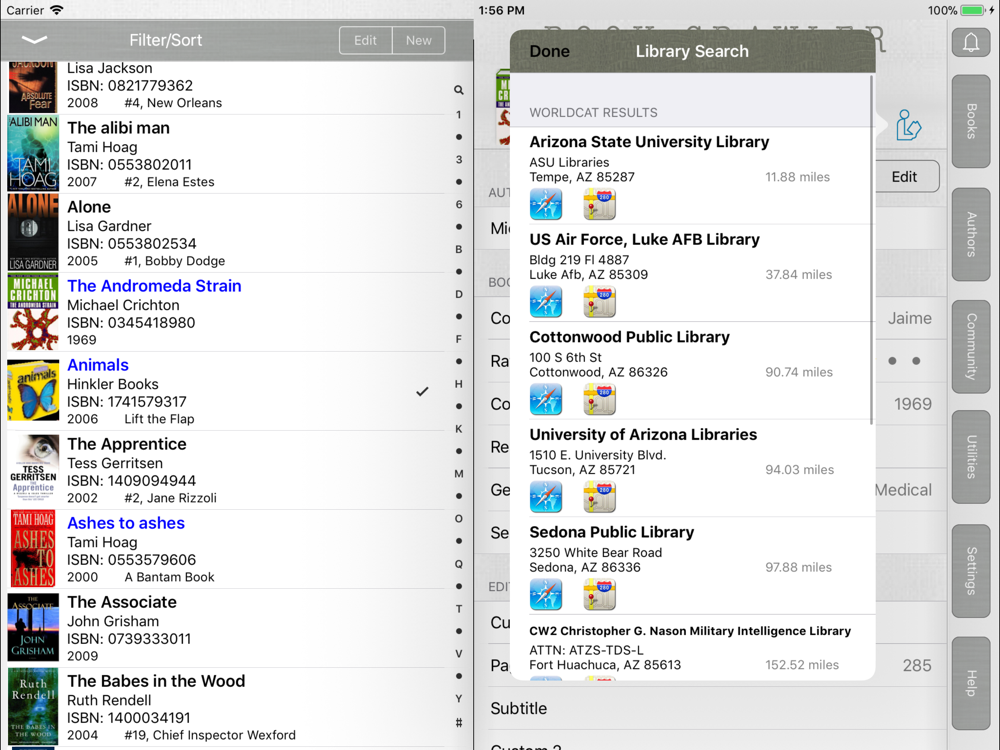The height and width of the screenshot is (750, 1000).
Task: Open Maps for Sedona Public Library
Action: 599,594
